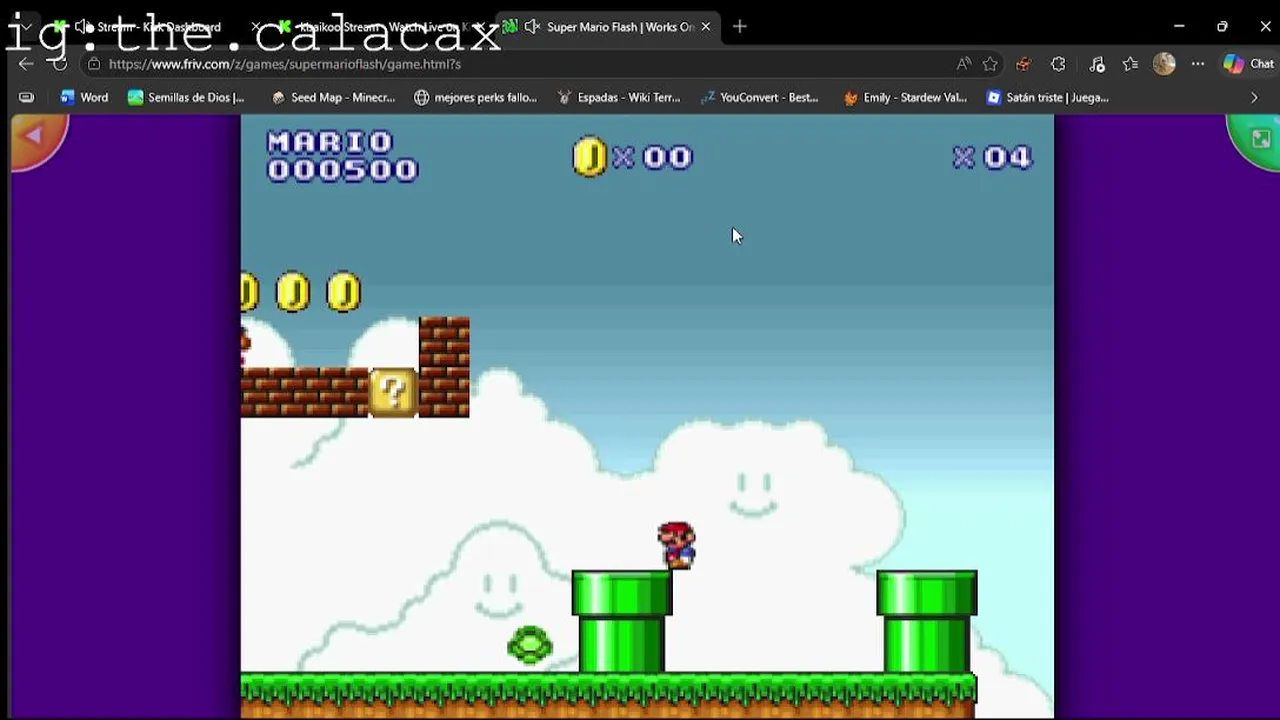Click the site info lock icon

(x=93, y=64)
